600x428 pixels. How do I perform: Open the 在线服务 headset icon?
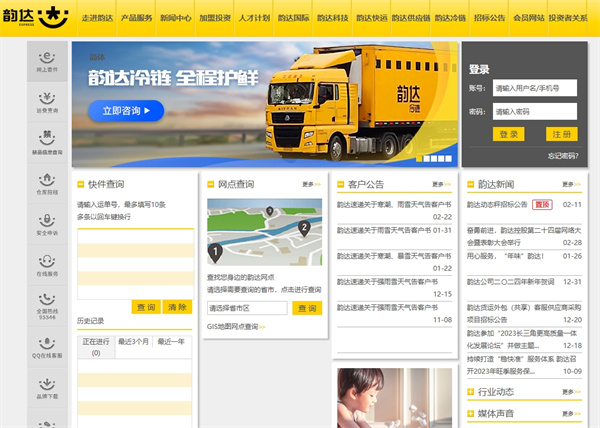(x=47, y=265)
